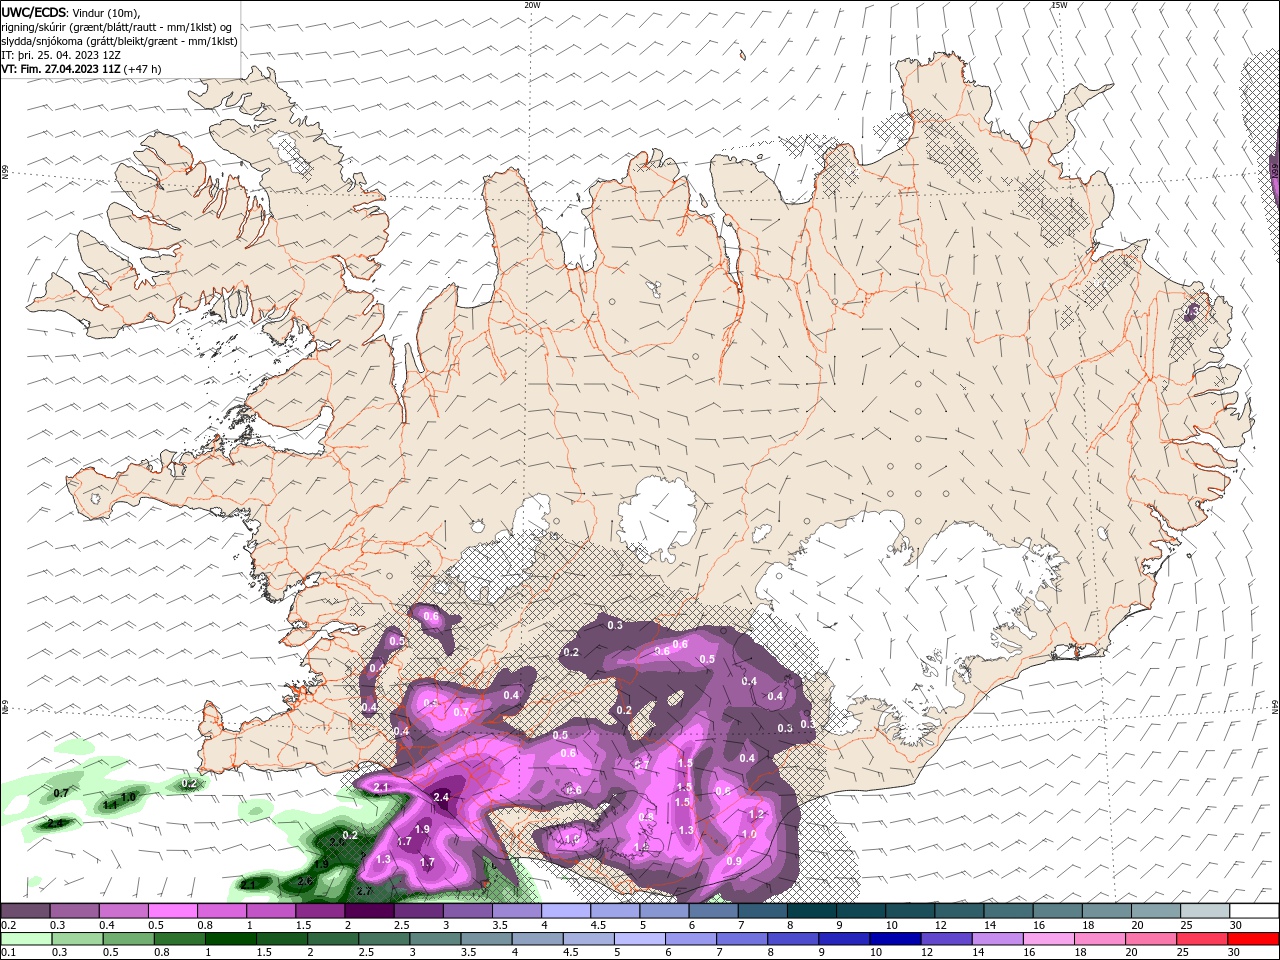Click the black '2.7' value in green rain area
Viewport: 1280px width, 960px height.
pyautogui.click(x=364, y=890)
